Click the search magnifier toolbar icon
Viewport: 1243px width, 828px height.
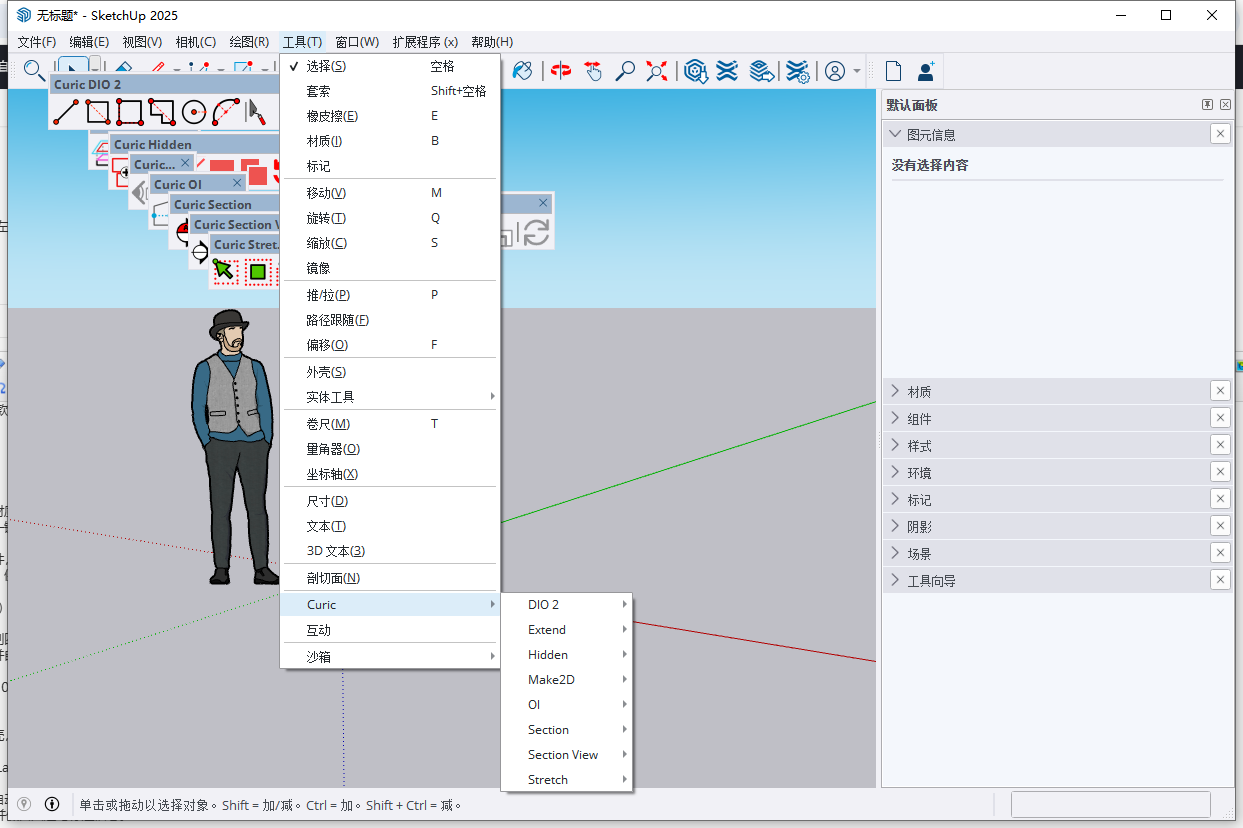(x=34, y=71)
